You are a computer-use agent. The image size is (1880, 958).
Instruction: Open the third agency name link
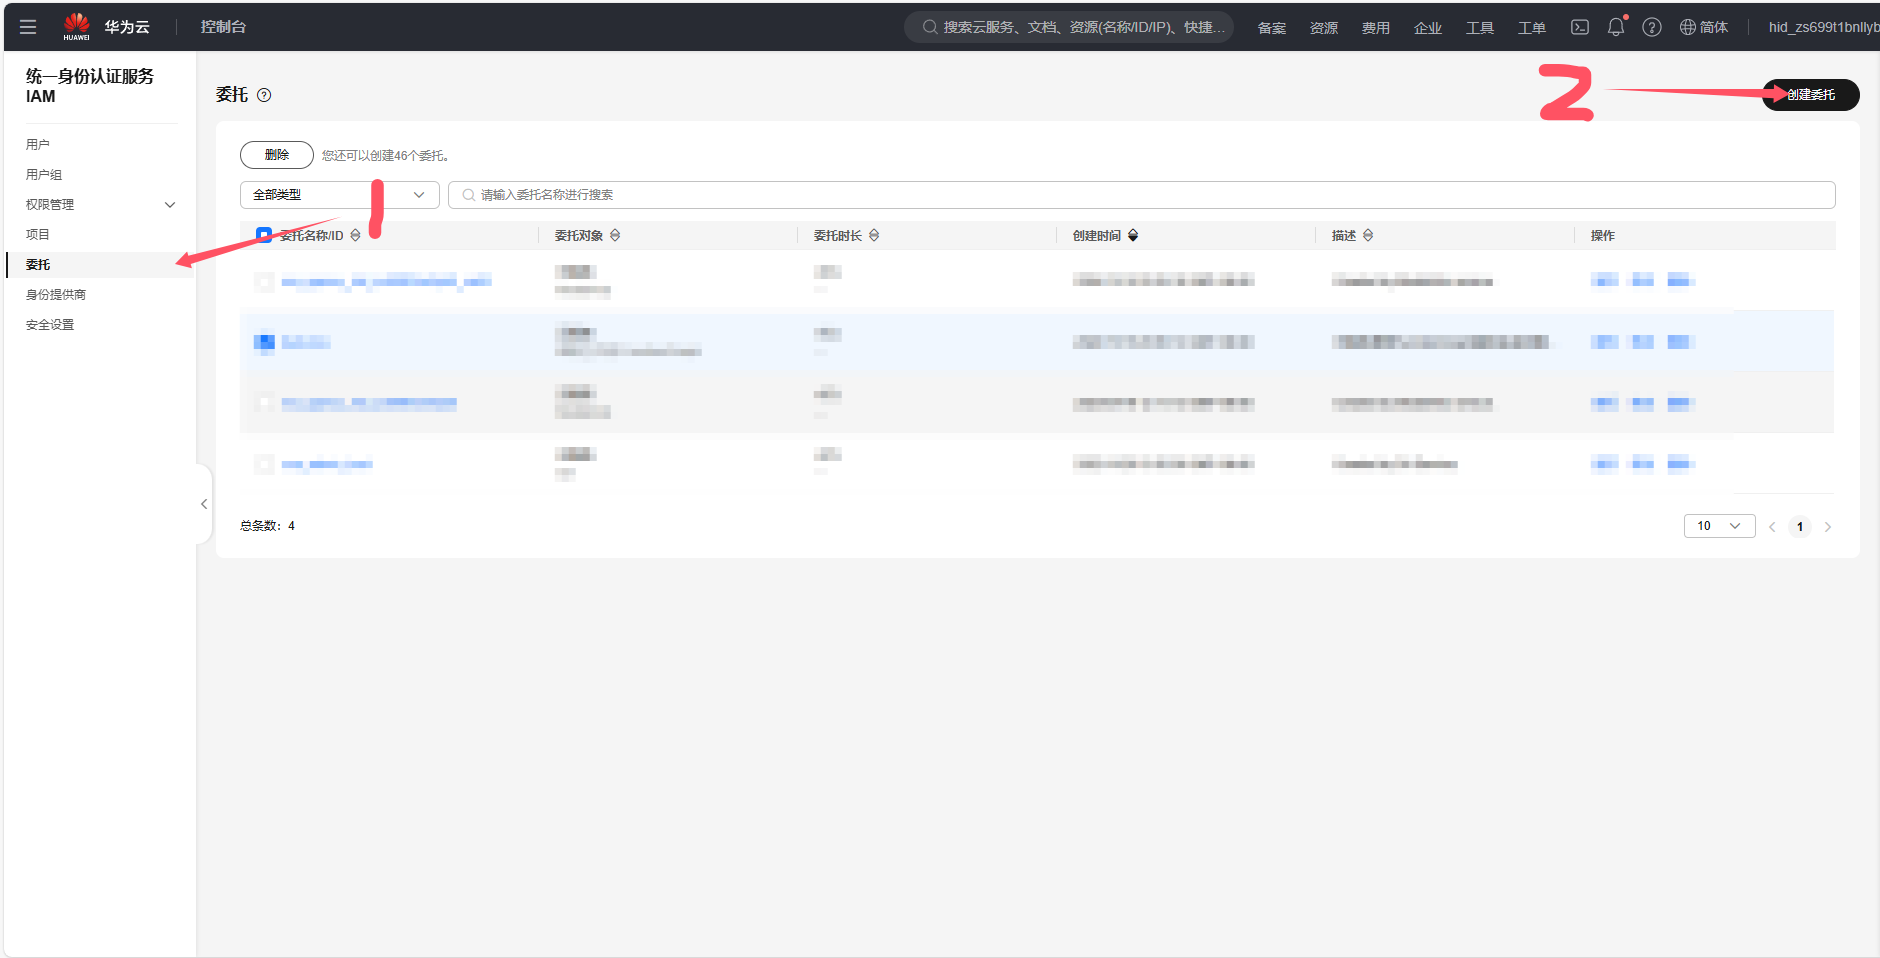[369, 403]
